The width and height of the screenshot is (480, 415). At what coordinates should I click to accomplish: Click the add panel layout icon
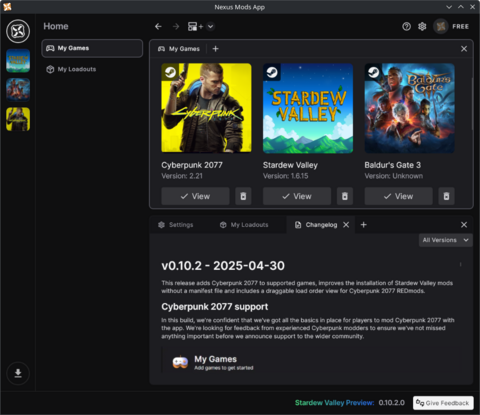[x=195, y=26]
